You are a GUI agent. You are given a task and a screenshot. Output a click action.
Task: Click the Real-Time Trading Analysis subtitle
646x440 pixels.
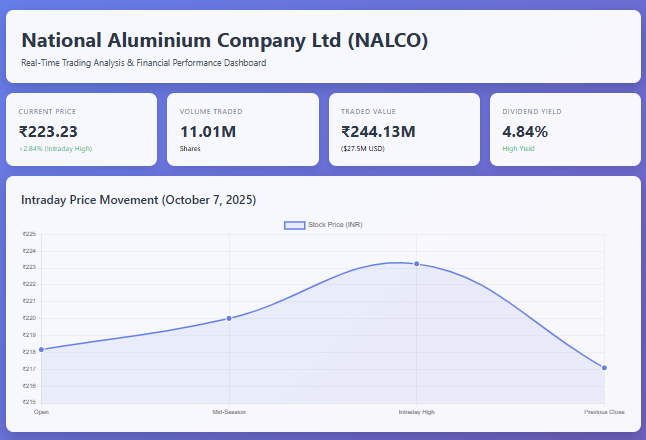pos(144,63)
